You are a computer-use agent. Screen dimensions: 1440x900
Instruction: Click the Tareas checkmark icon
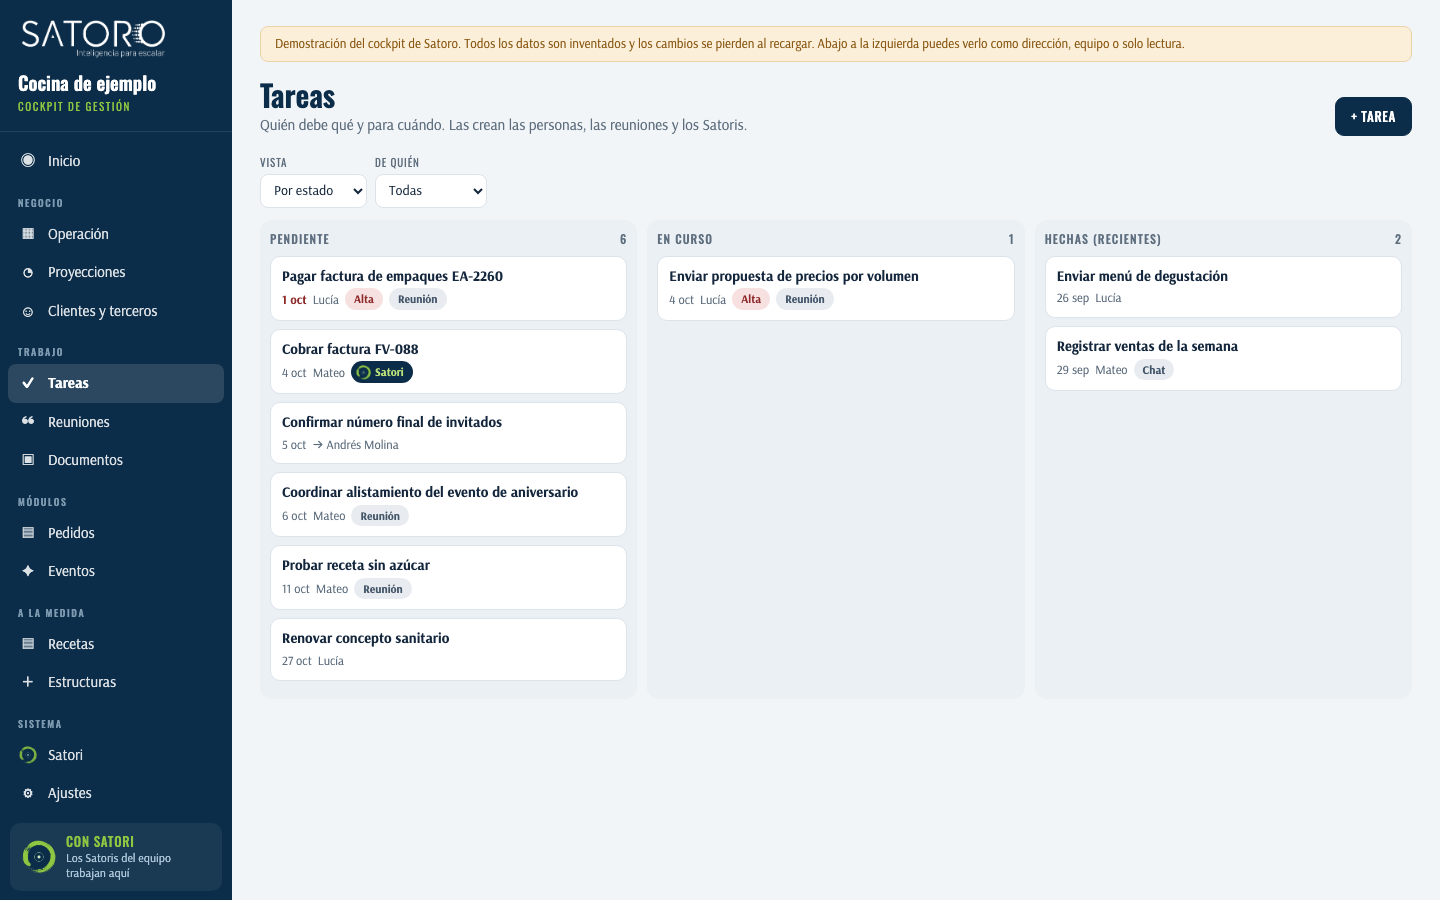tap(28, 383)
